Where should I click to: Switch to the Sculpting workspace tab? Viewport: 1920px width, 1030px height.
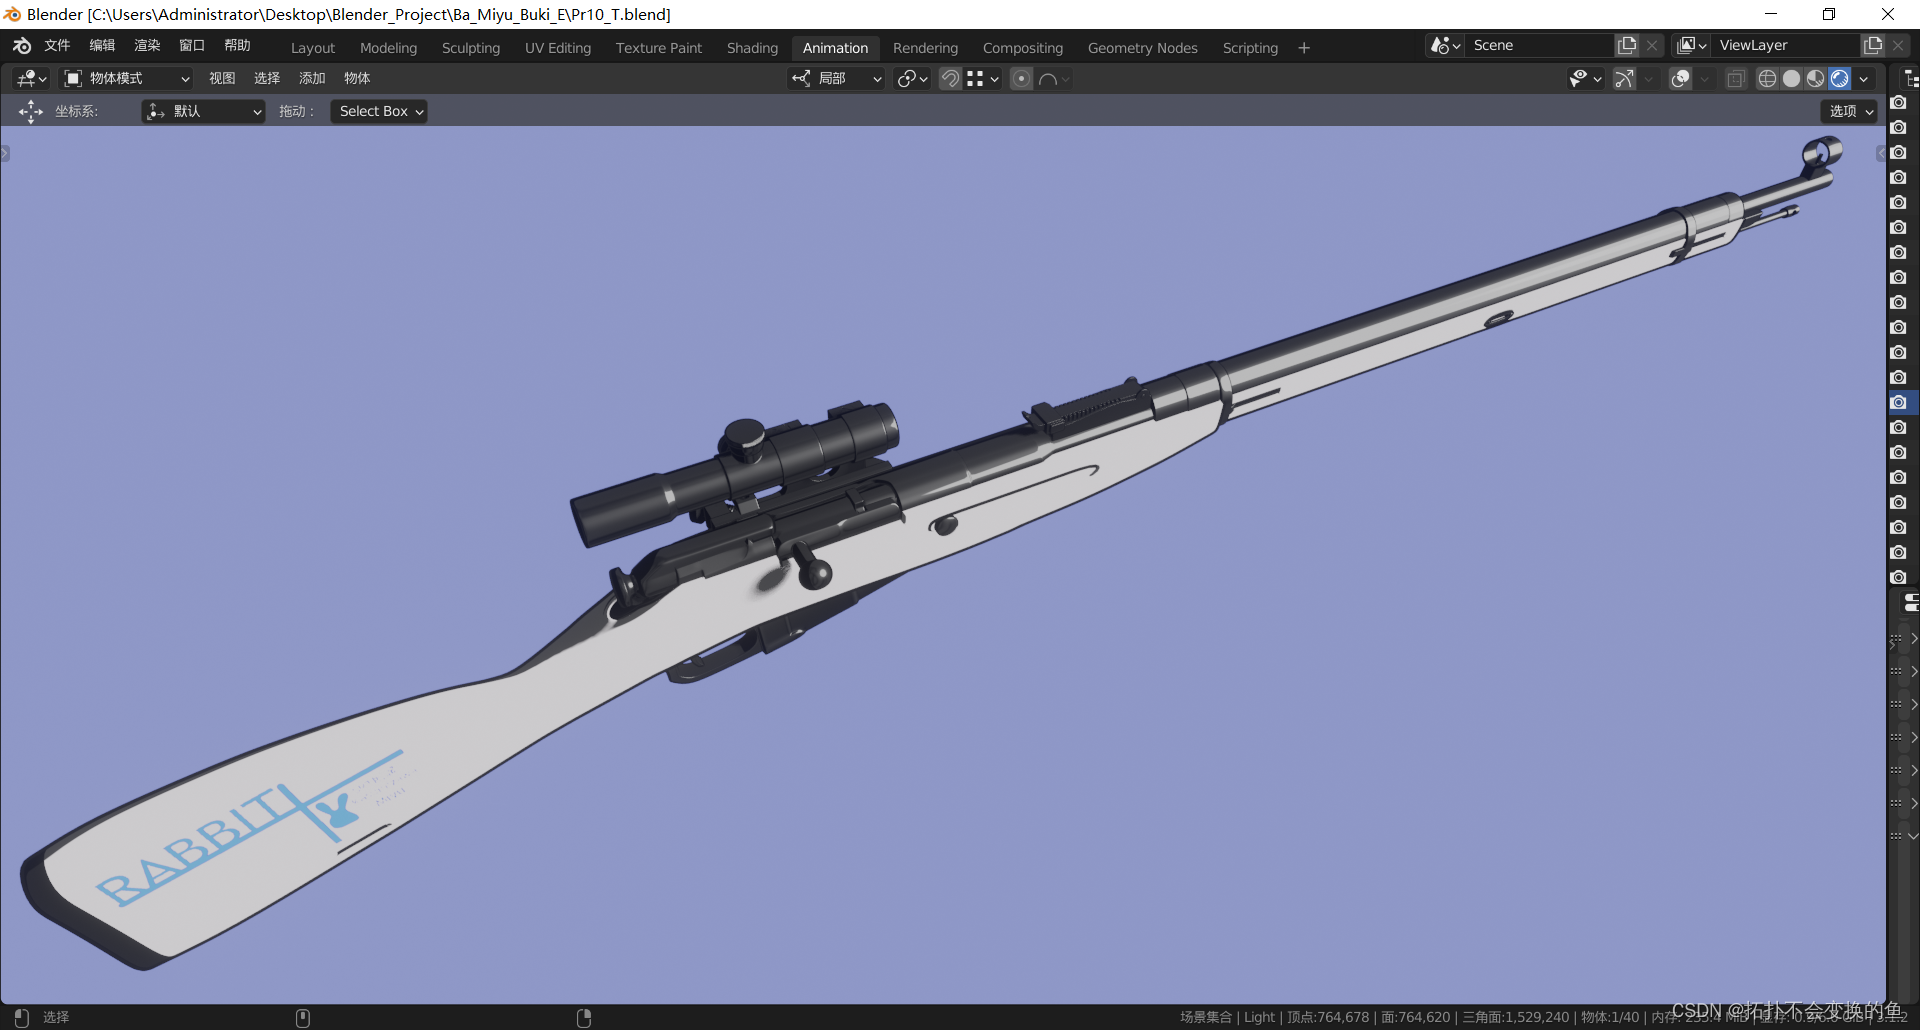click(471, 48)
